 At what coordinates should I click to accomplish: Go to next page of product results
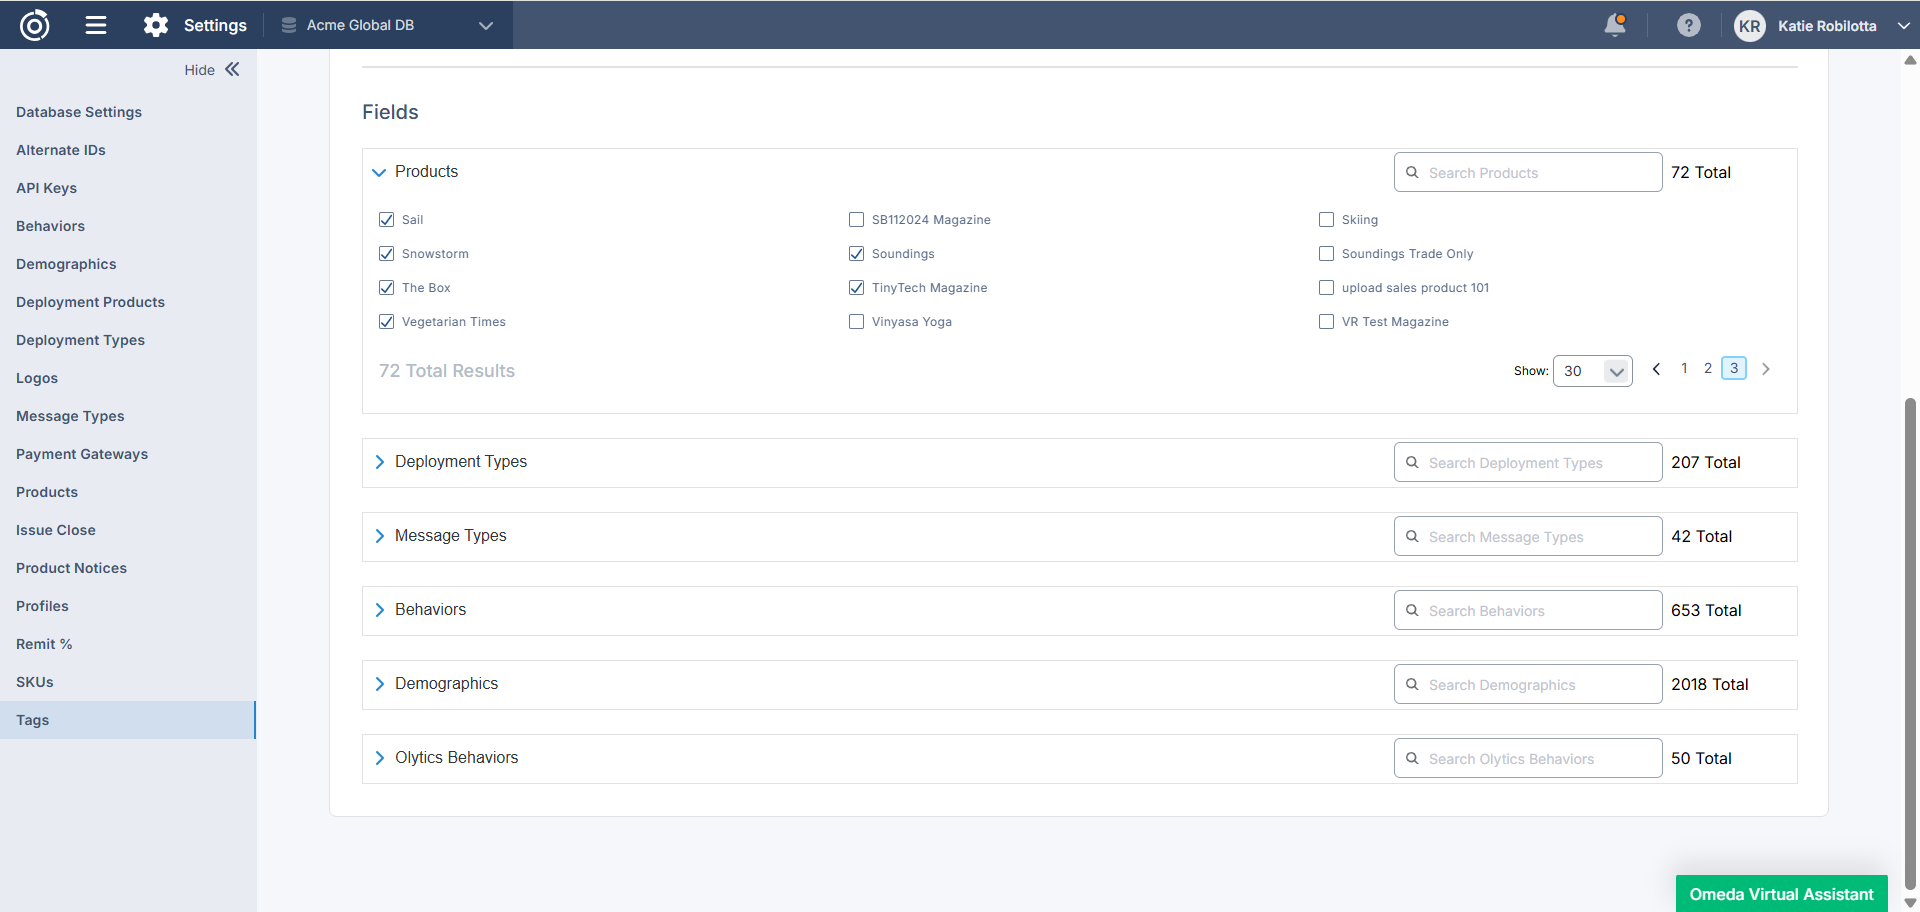pos(1765,369)
